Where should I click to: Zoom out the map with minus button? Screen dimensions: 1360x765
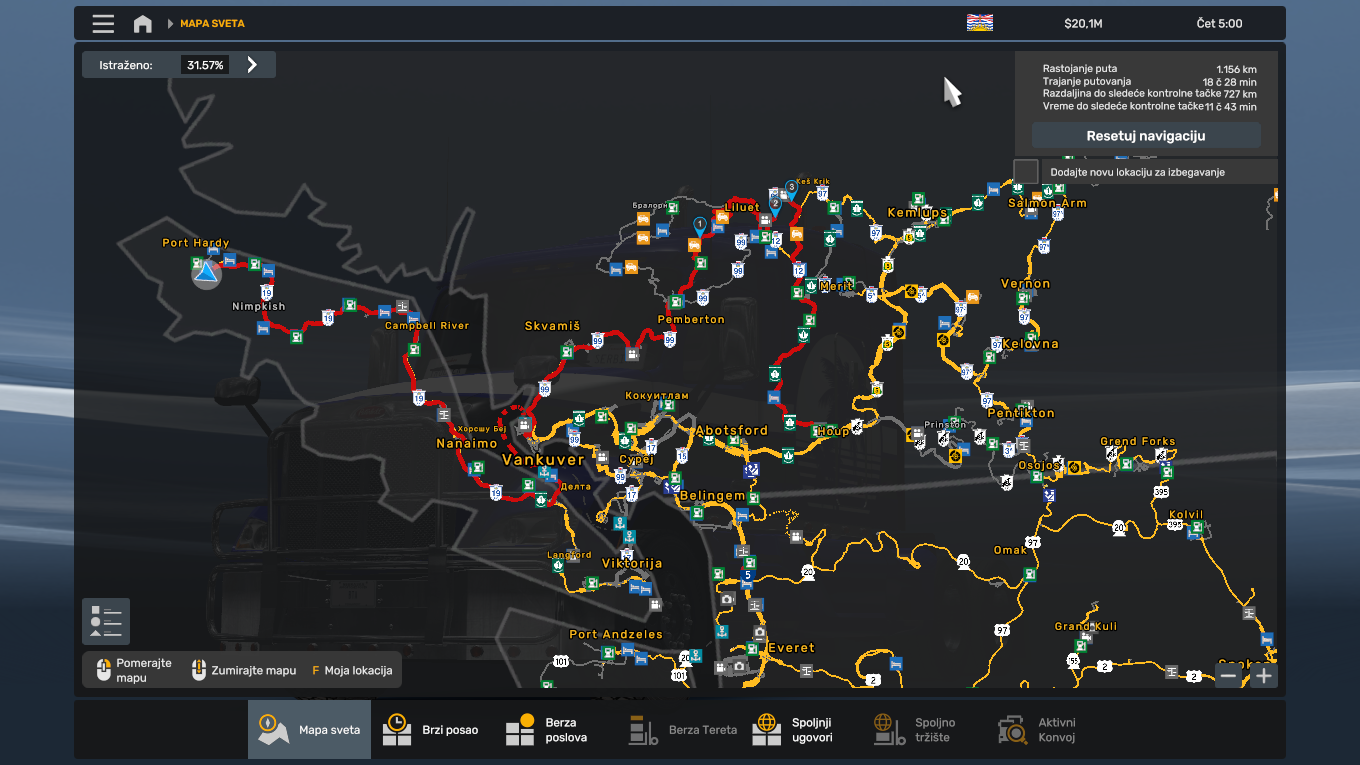pyautogui.click(x=1229, y=676)
